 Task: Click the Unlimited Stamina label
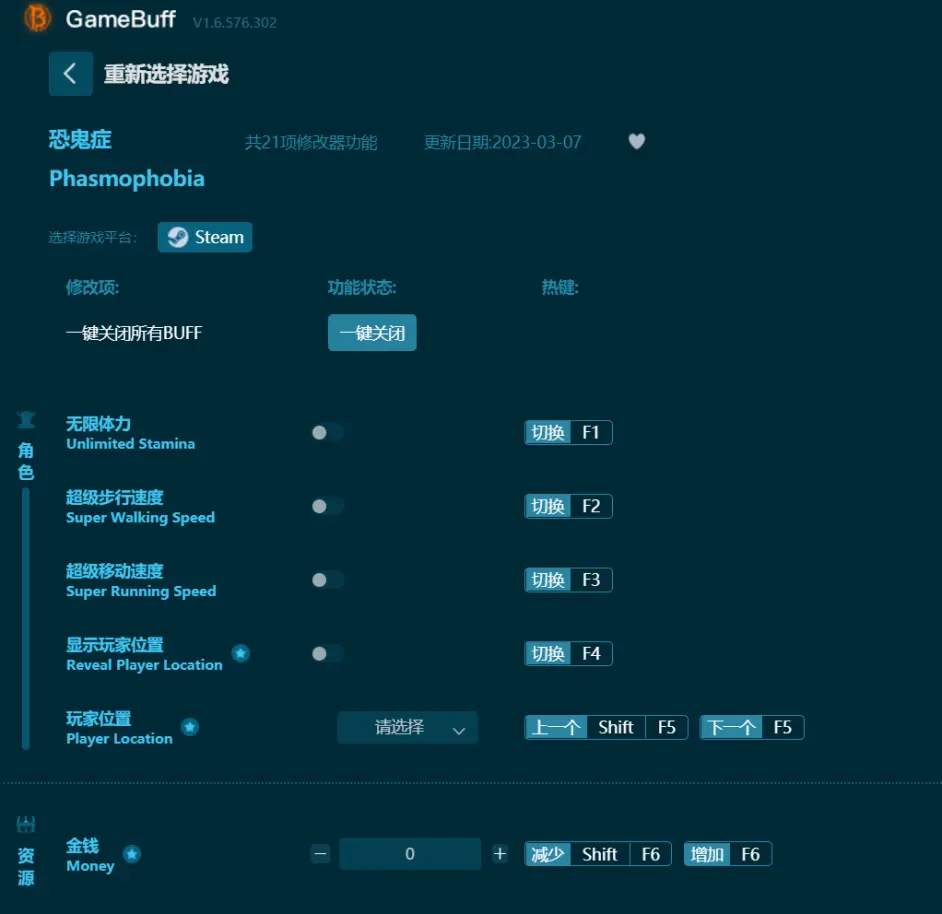point(130,444)
